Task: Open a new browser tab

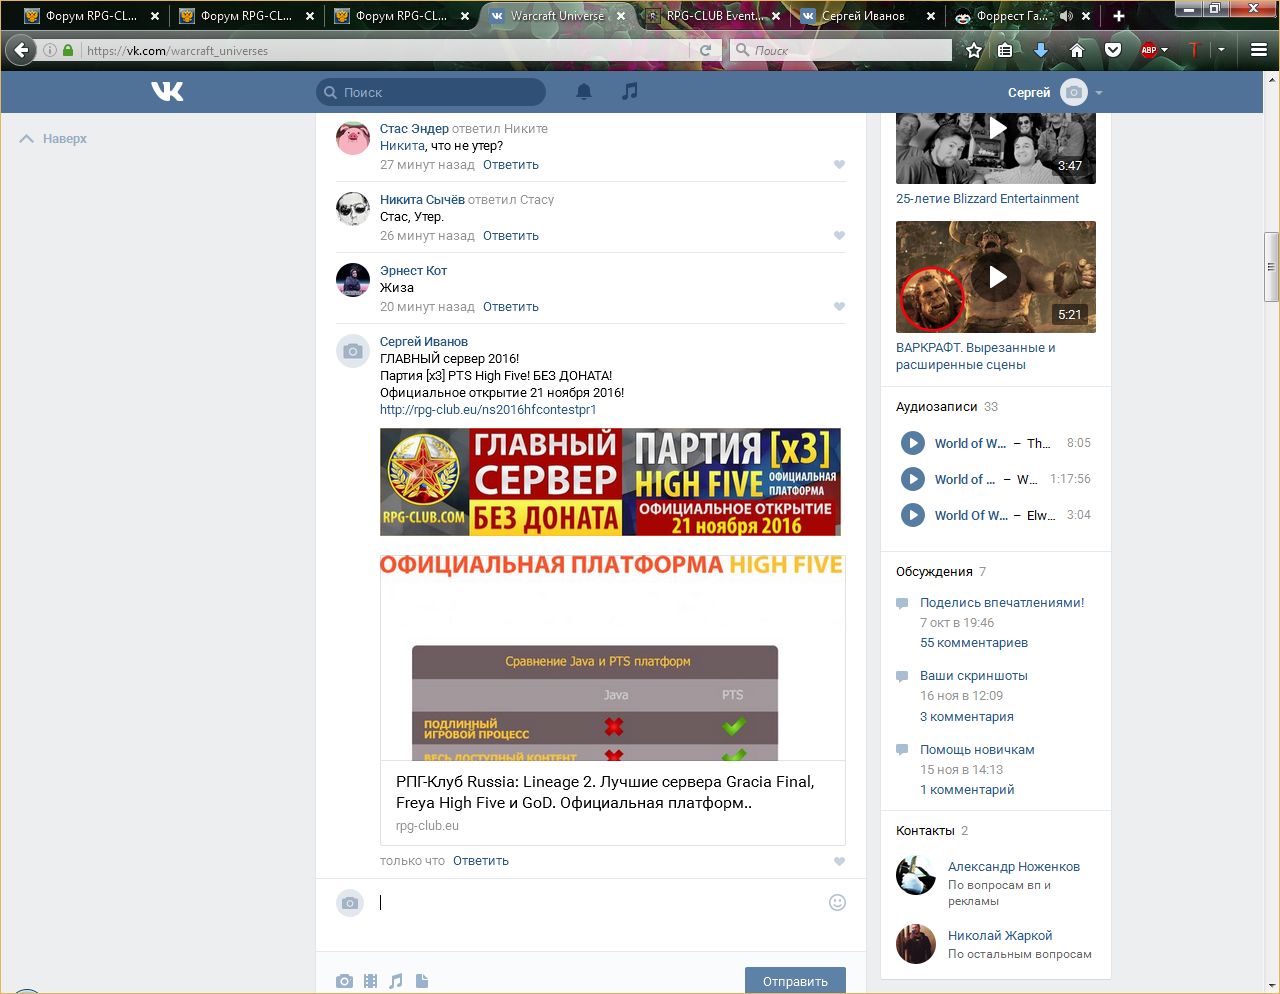Action: 1119,16
